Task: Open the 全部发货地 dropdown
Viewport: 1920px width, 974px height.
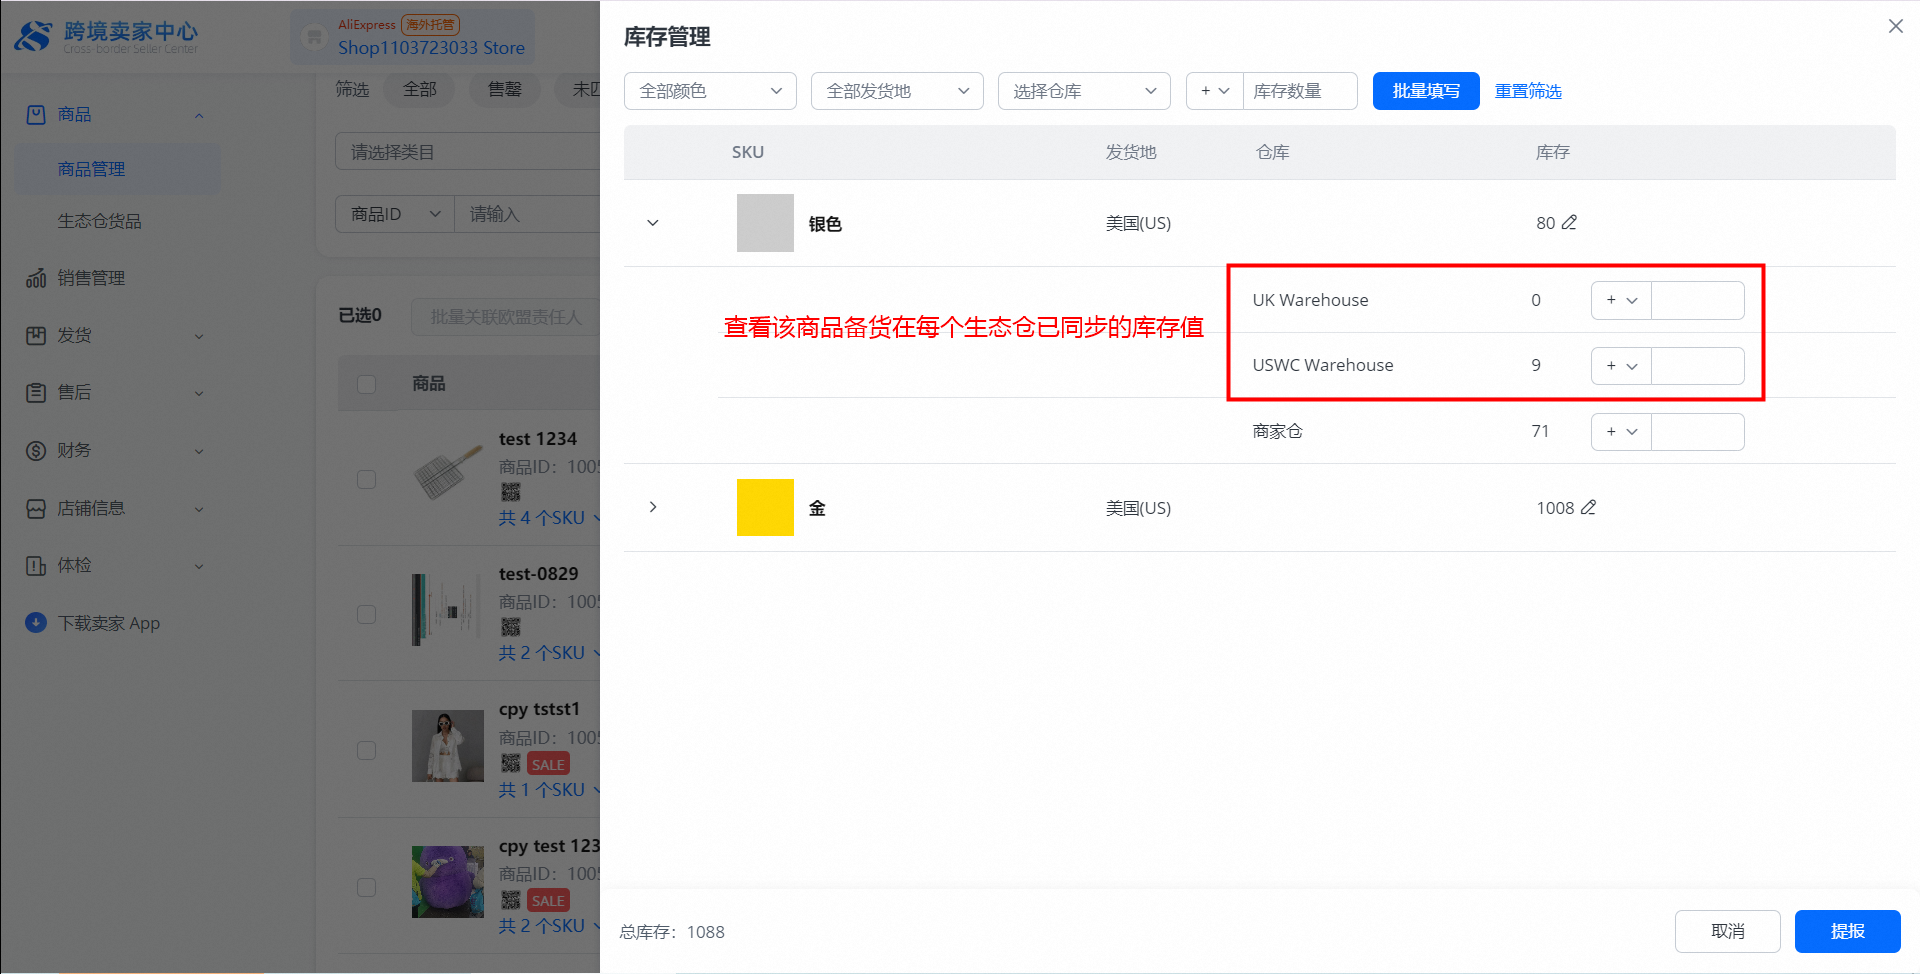Action: click(897, 91)
